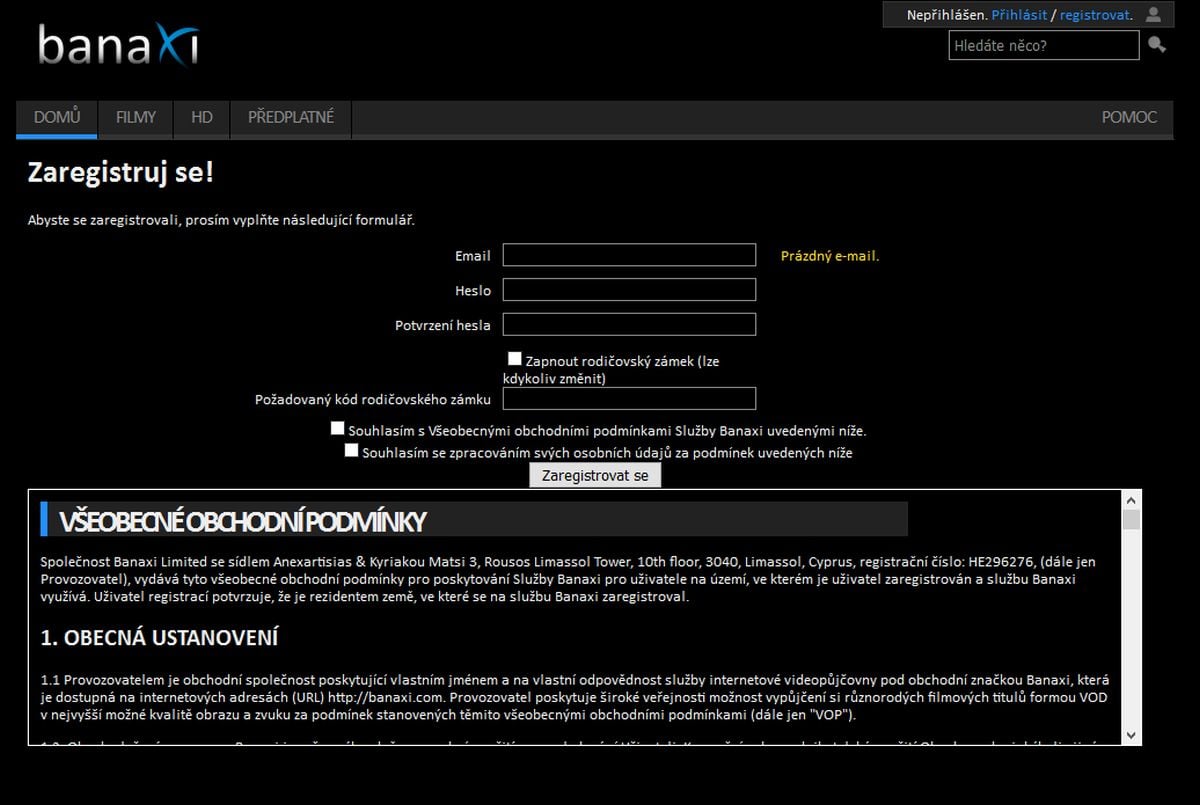Image resolution: width=1200 pixels, height=805 pixels.
Task: Open the POMOC menu item
Action: [1129, 118]
